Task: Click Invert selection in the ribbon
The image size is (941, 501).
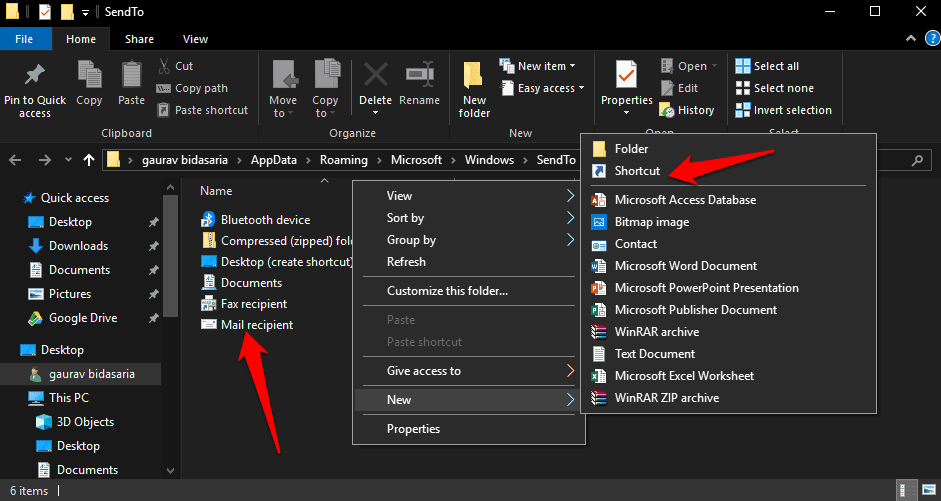Action: (784, 110)
